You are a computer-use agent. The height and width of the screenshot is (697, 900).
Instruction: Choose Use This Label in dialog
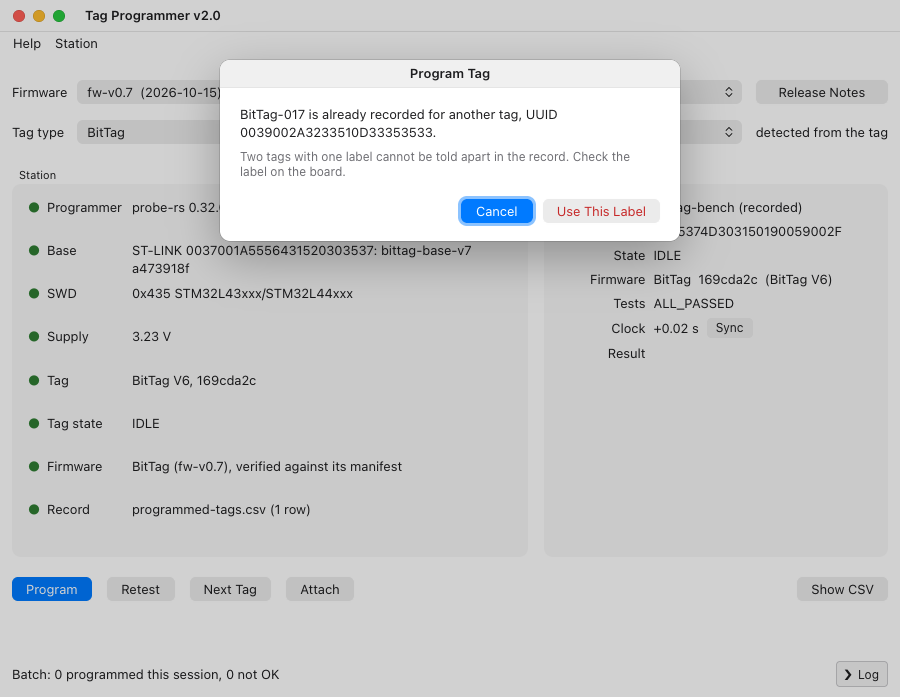(x=601, y=211)
